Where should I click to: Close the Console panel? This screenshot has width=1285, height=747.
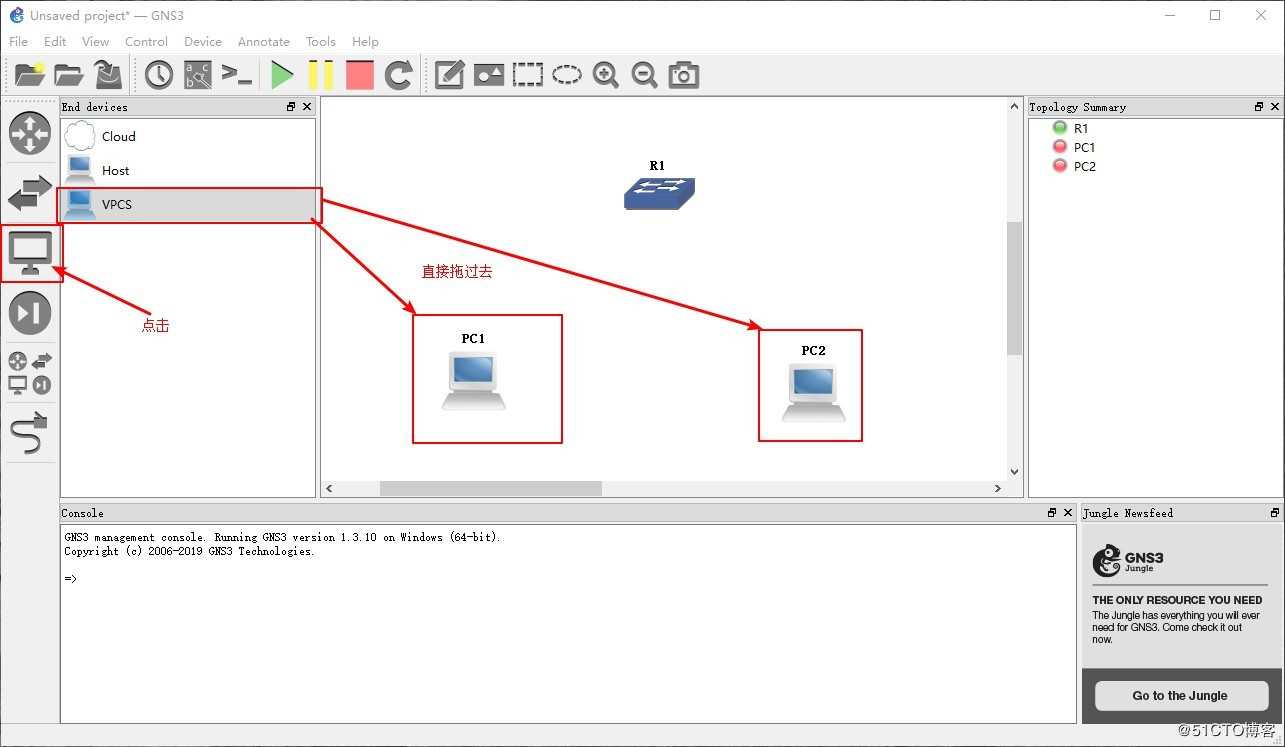[x=1067, y=513]
